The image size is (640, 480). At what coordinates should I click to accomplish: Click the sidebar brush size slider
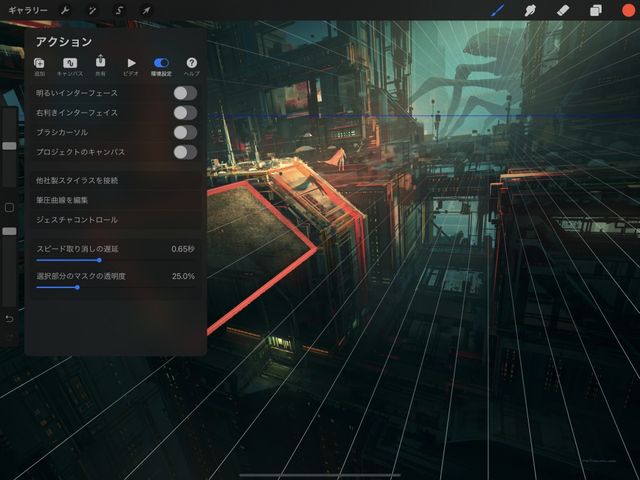pyautogui.click(x=9, y=146)
